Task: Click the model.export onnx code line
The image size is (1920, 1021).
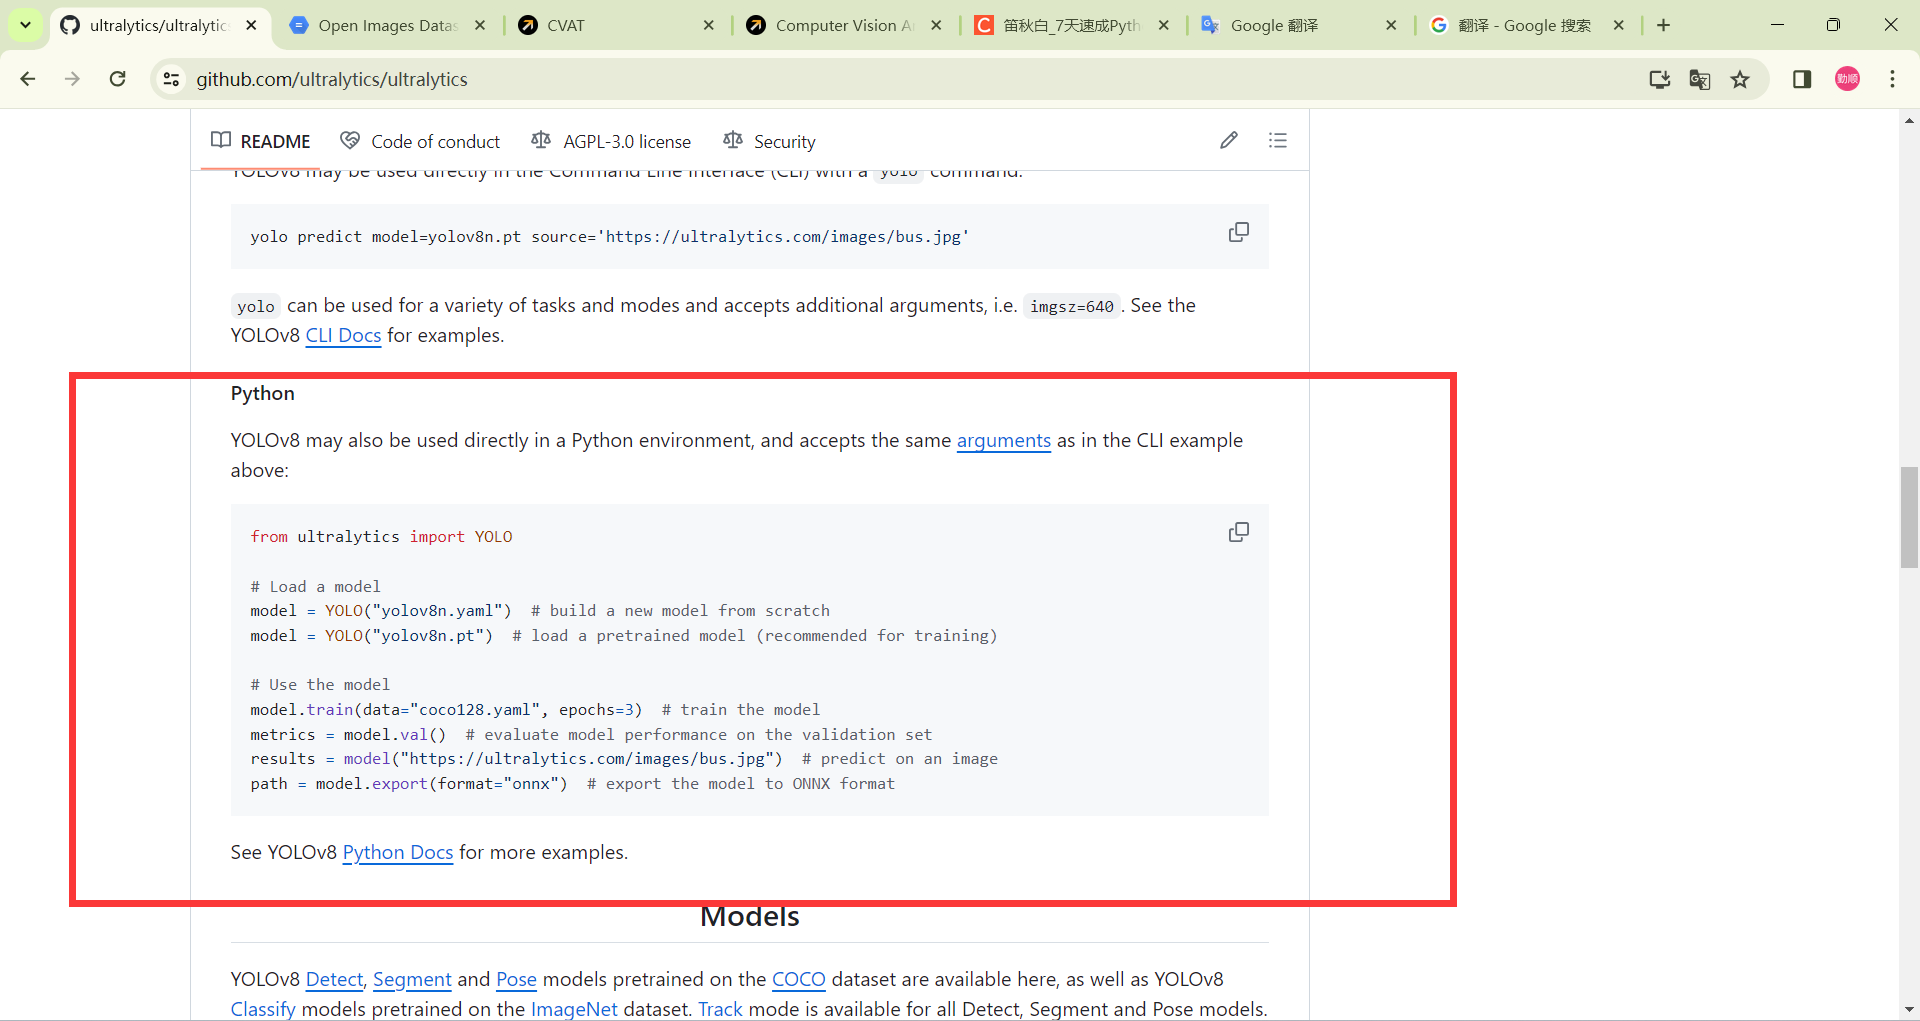Action: 572,784
